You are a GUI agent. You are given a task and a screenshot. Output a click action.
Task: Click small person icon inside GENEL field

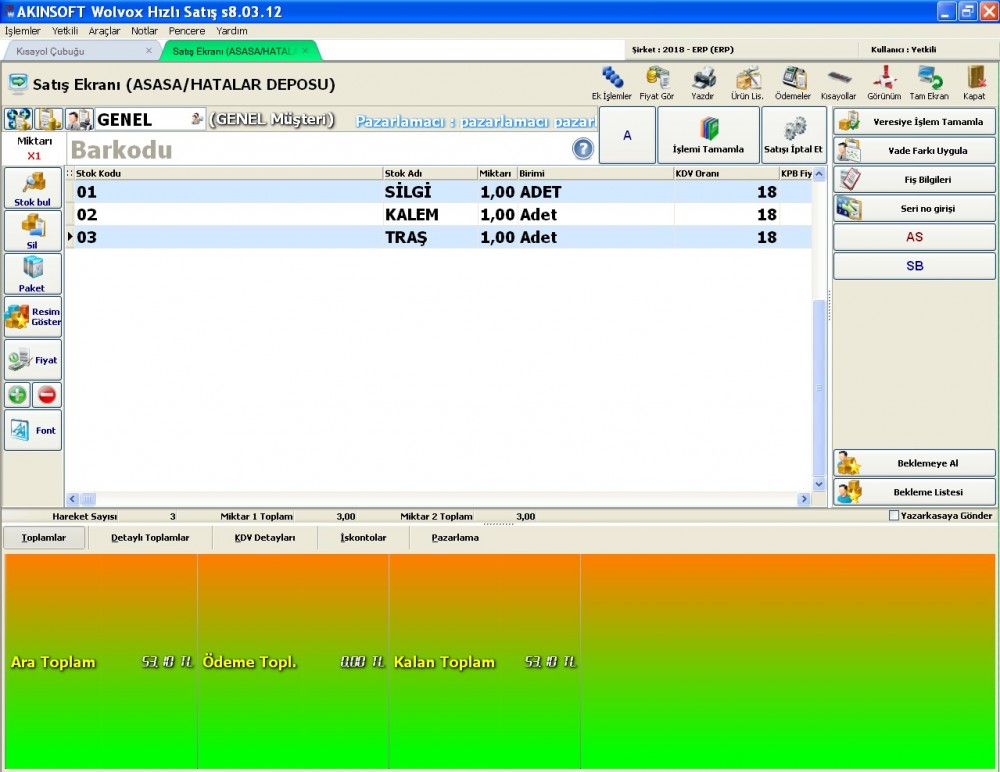[196, 119]
